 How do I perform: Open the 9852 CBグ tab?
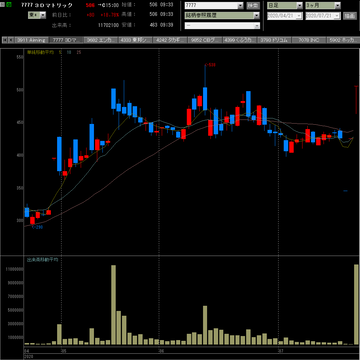point(204,40)
